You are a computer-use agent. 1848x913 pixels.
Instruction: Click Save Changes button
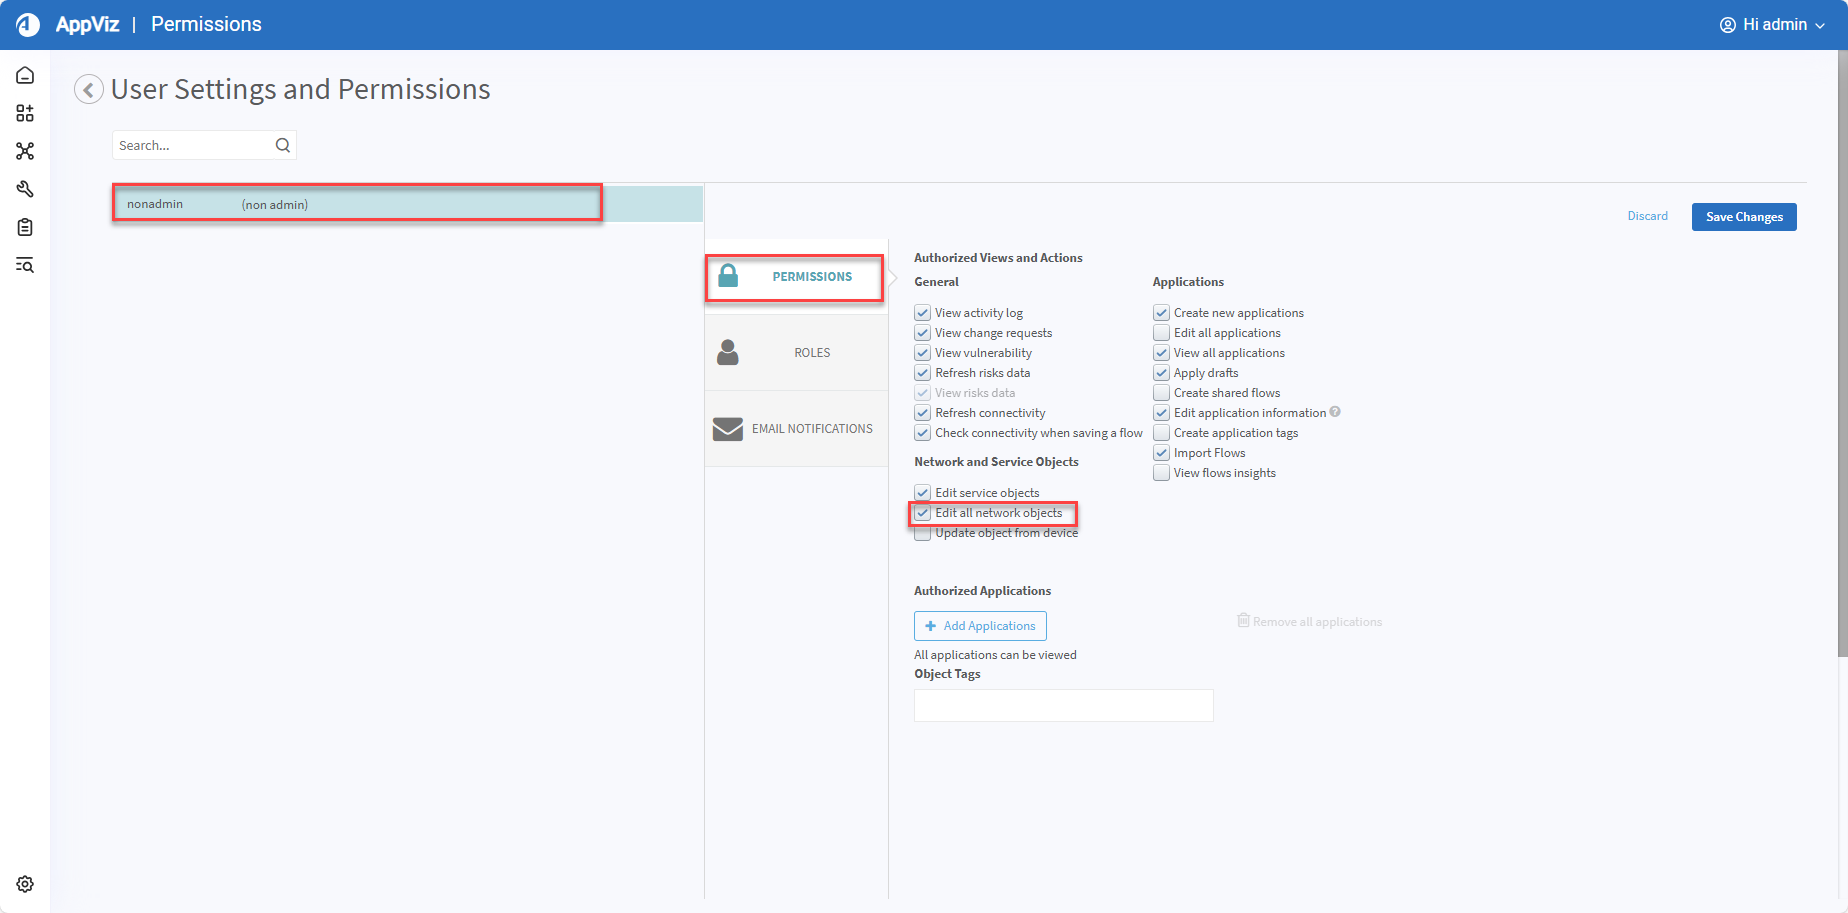(1743, 217)
